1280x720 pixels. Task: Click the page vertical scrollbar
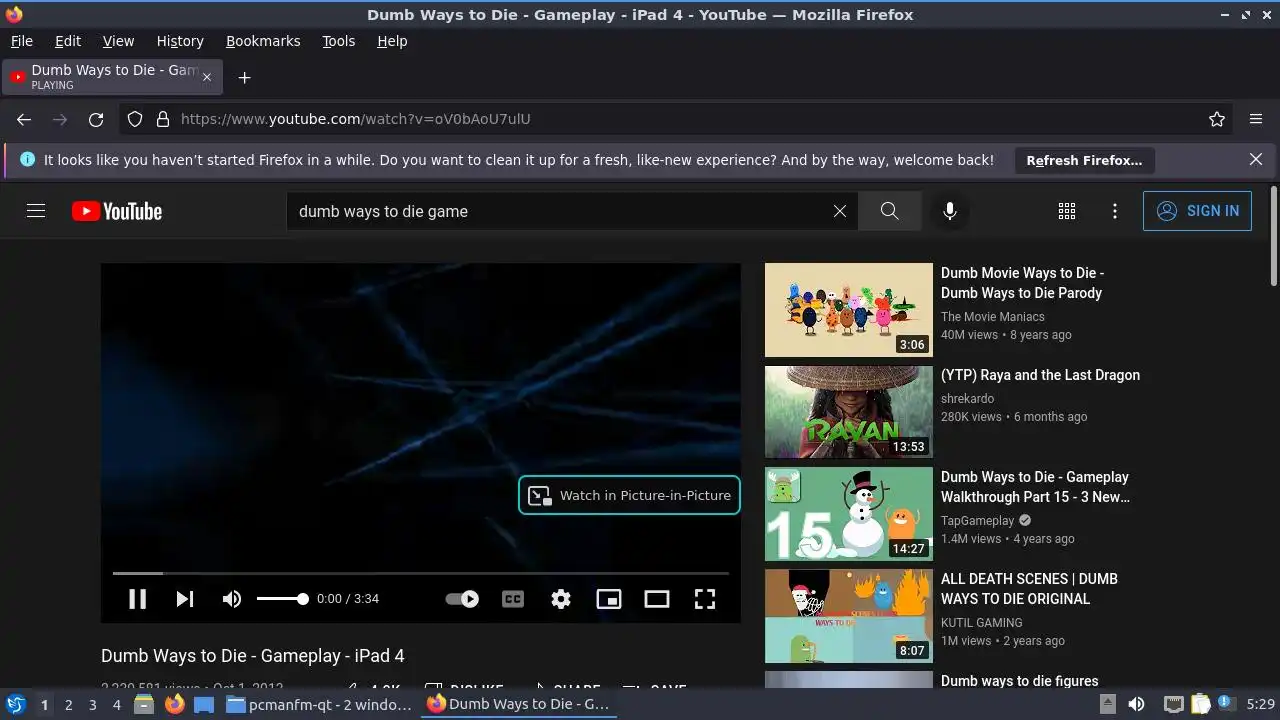(1273, 236)
